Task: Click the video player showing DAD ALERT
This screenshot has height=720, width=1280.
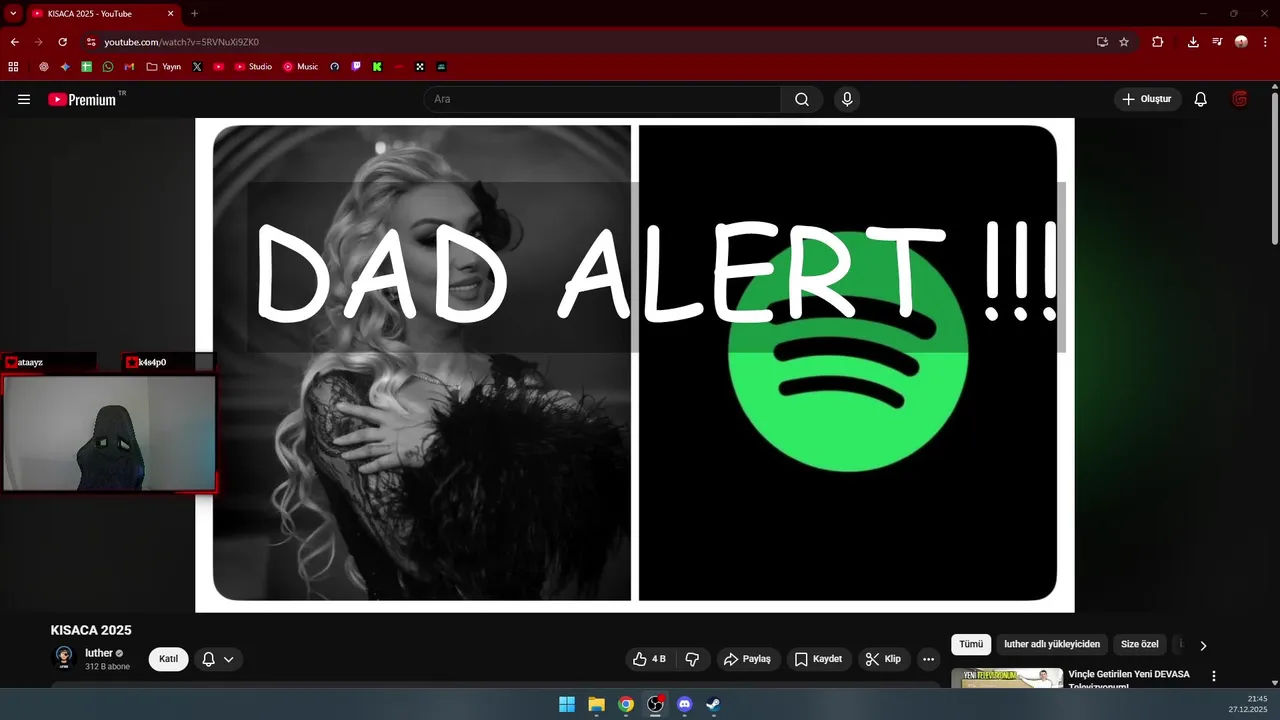Action: (635, 365)
